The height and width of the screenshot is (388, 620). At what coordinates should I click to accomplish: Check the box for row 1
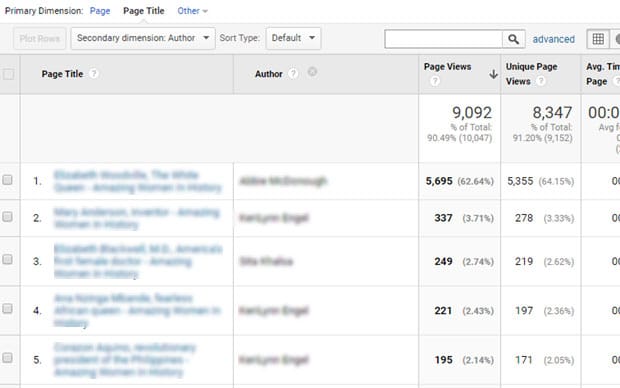(x=8, y=180)
